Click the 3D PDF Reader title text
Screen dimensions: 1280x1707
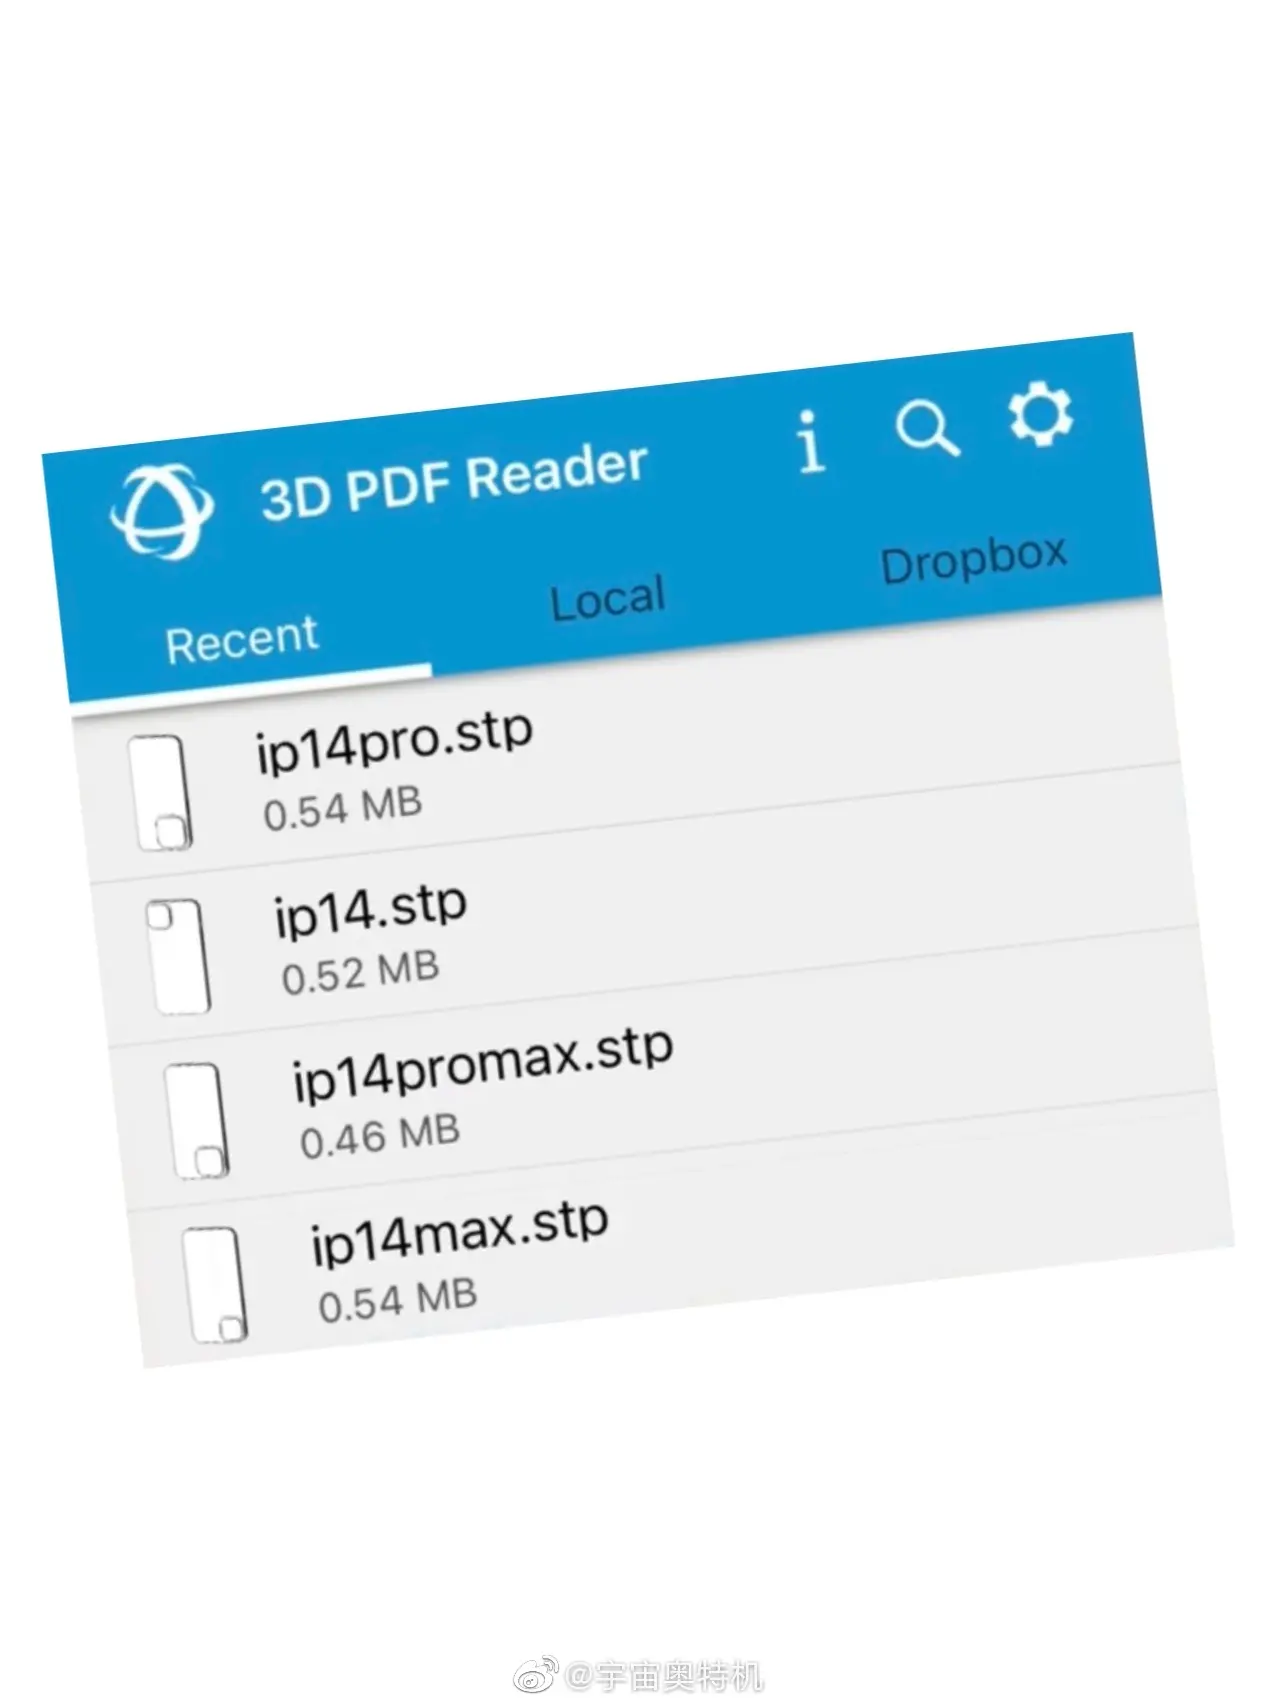454,481
